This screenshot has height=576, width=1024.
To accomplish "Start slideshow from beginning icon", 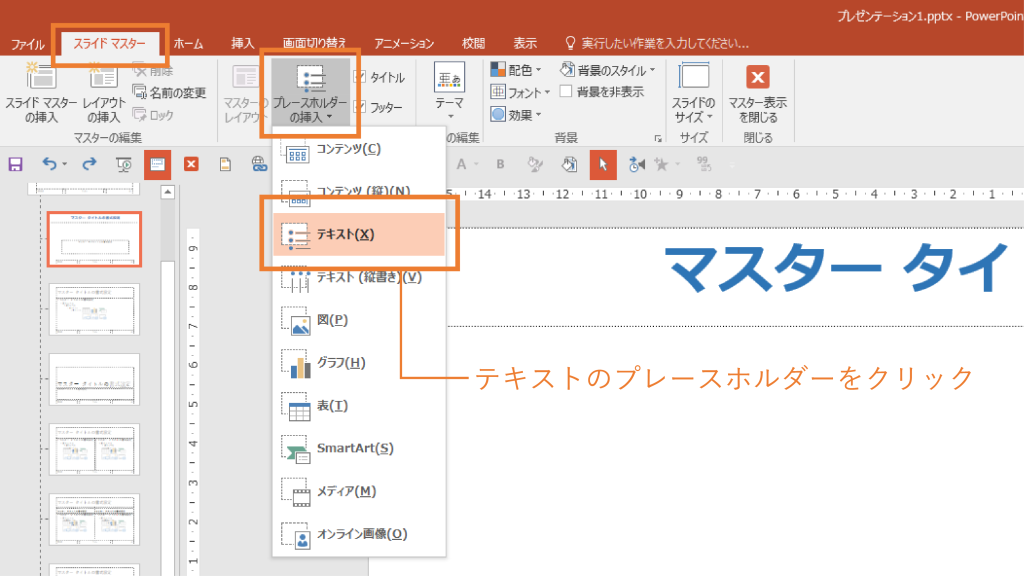I will point(123,164).
